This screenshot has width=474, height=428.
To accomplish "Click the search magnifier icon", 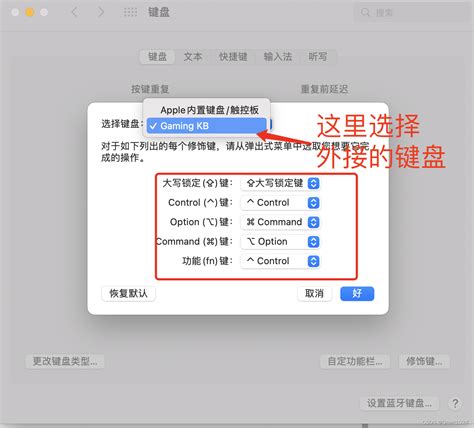I will point(365,13).
